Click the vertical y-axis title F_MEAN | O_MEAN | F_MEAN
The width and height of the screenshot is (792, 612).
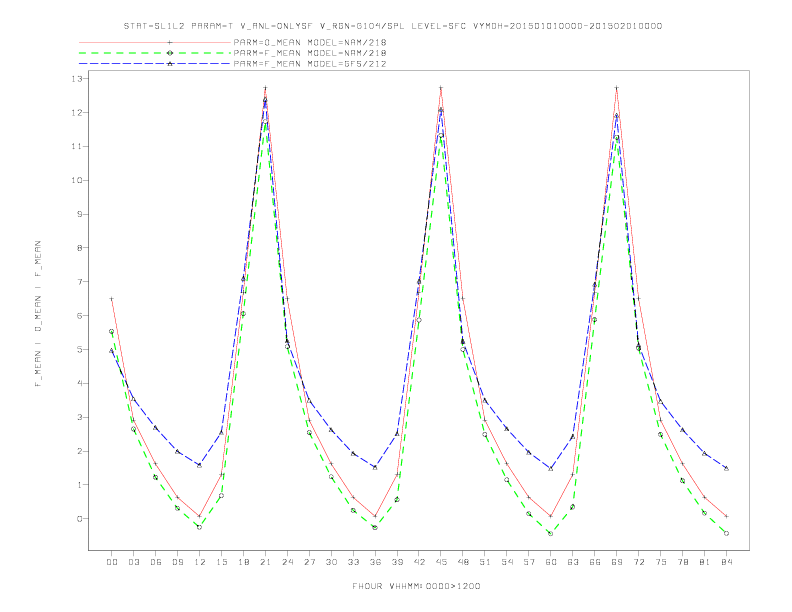(x=38, y=314)
